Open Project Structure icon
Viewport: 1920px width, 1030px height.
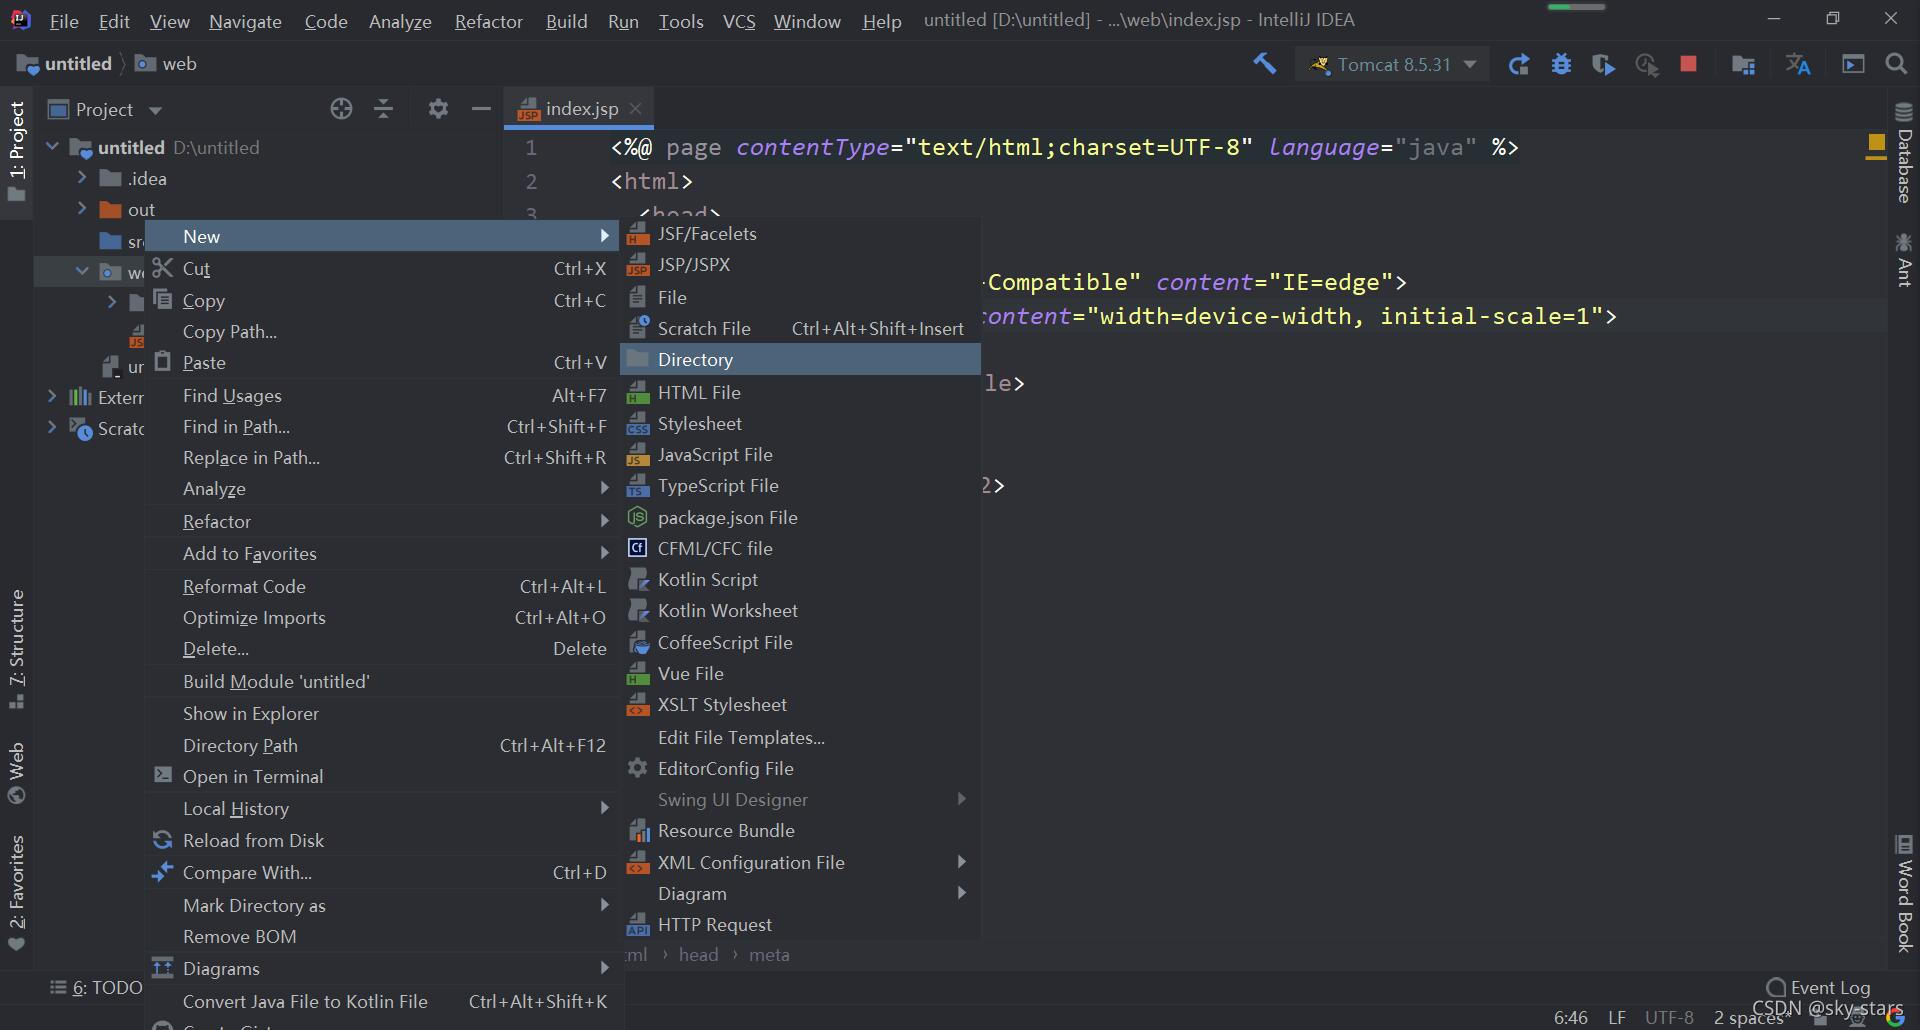point(1743,64)
